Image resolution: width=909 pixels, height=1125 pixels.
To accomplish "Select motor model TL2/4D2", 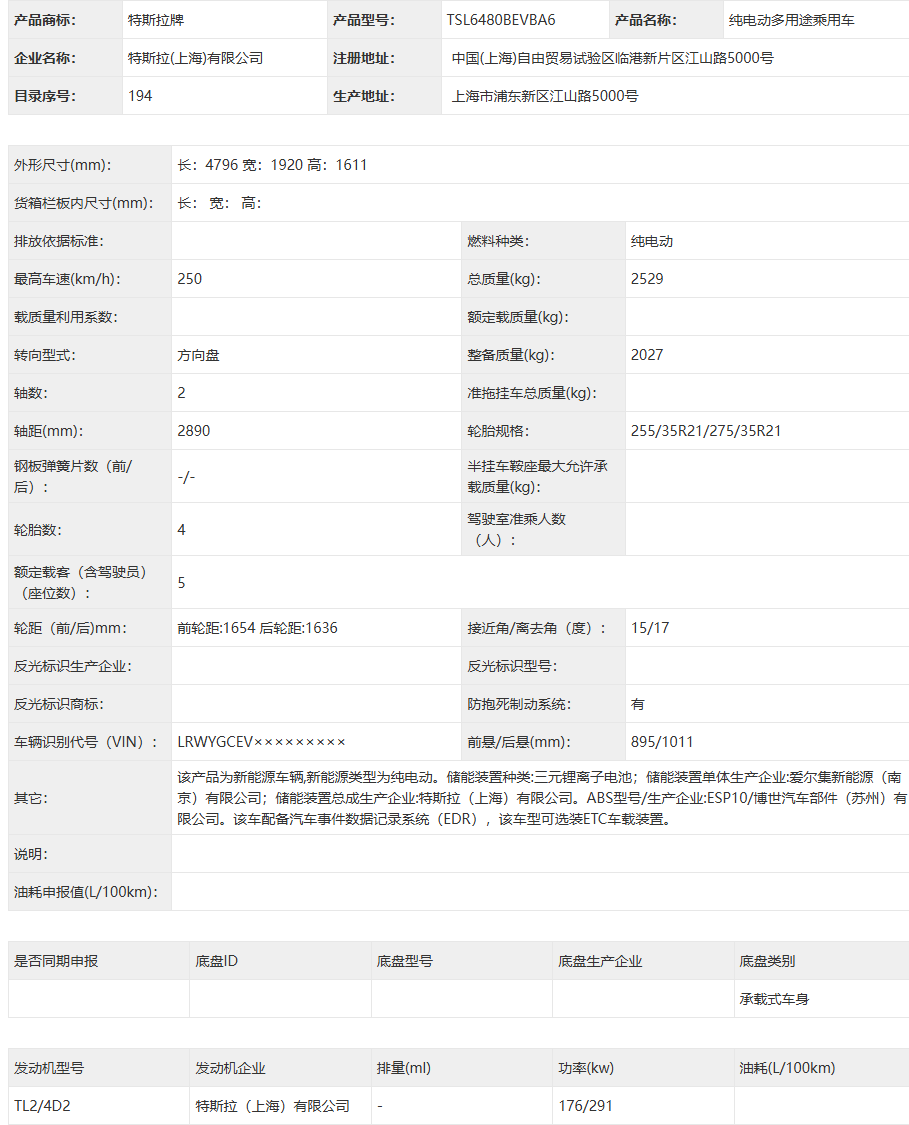I will (x=42, y=1106).
